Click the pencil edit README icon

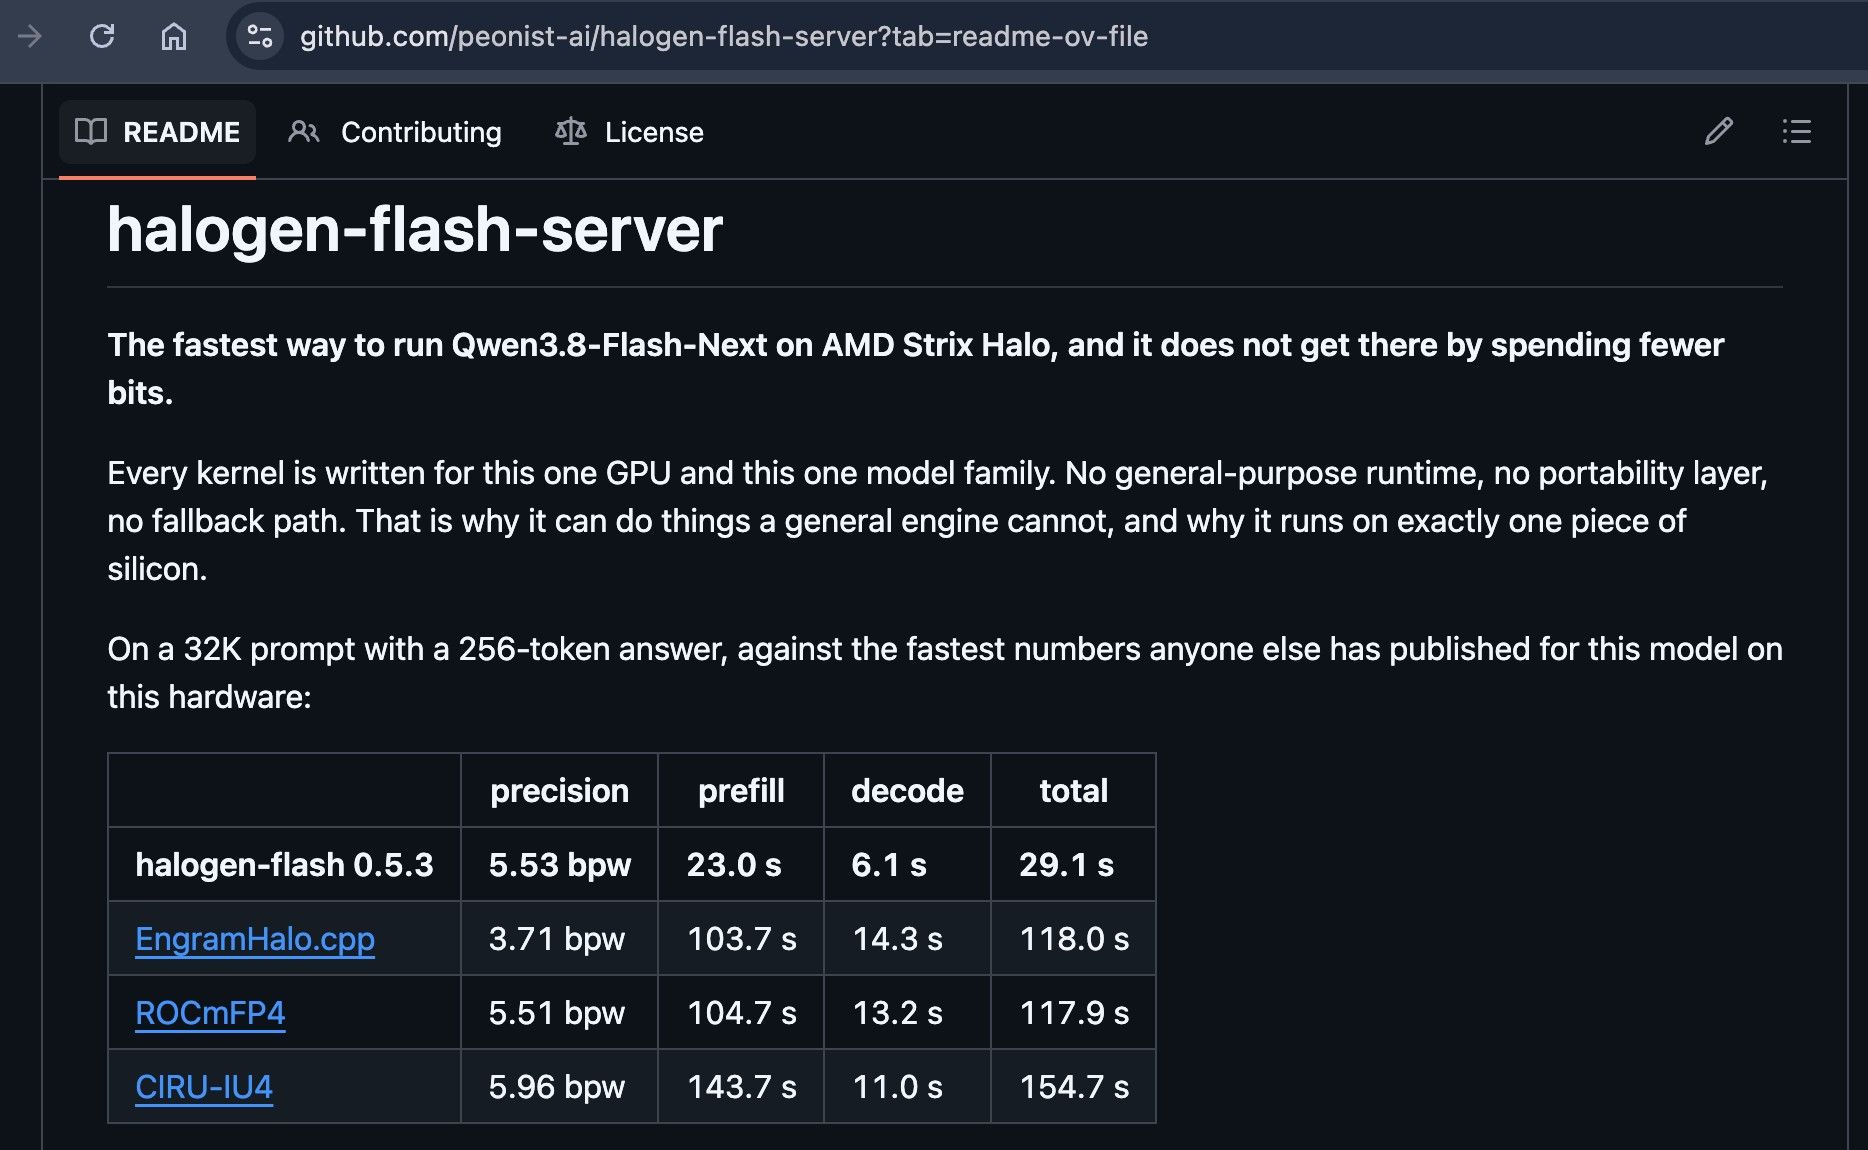1718,131
